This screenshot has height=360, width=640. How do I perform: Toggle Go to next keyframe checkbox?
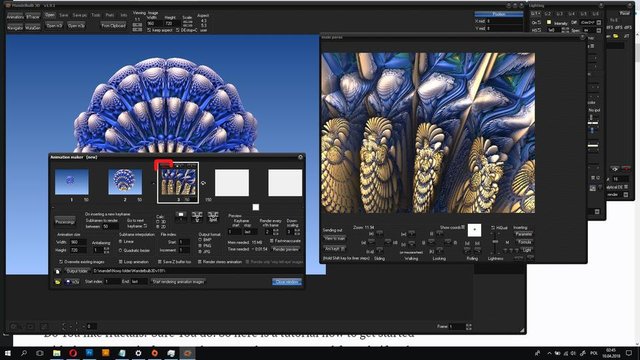tap(145, 226)
